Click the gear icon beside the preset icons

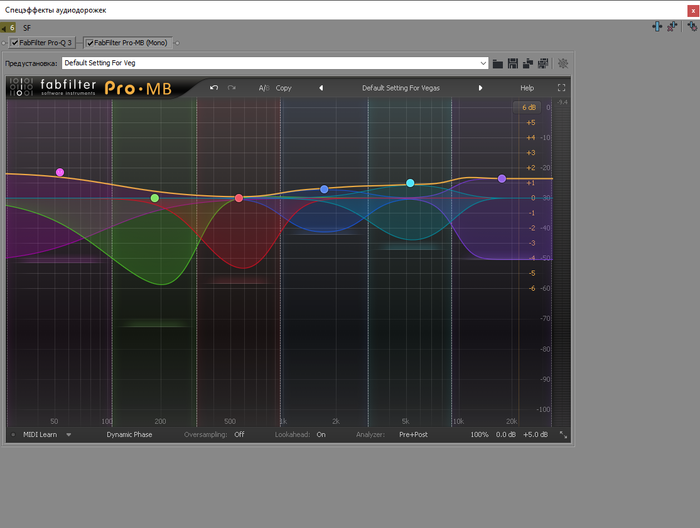click(x=563, y=63)
